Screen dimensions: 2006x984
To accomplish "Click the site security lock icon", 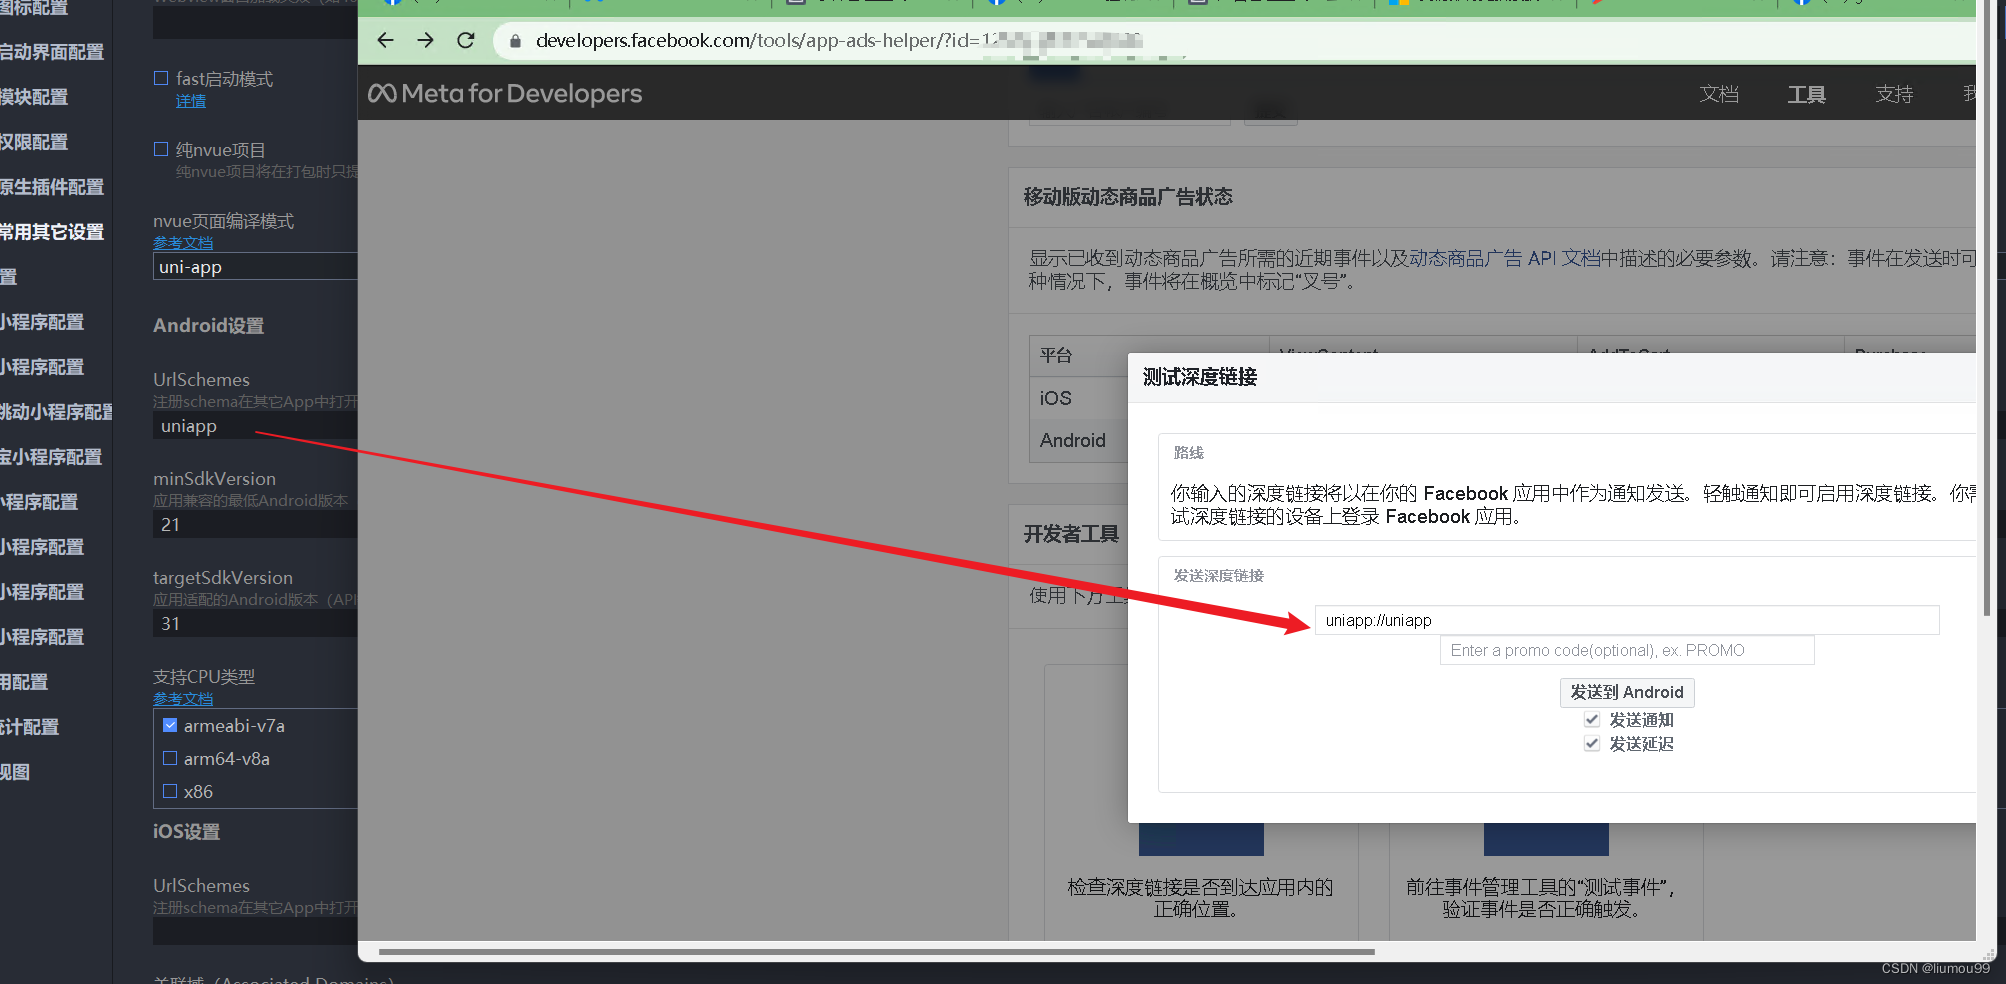I will [x=515, y=42].
